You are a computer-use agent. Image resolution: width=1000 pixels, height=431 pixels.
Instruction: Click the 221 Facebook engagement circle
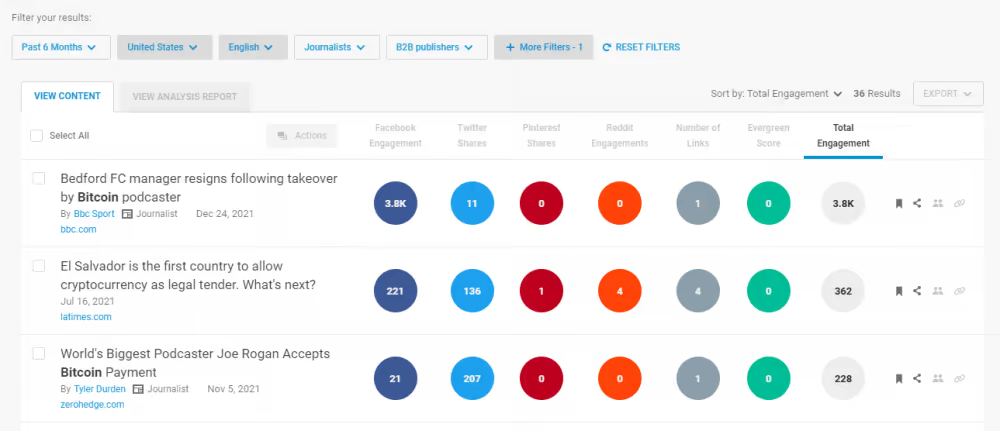tap(395, 291)
